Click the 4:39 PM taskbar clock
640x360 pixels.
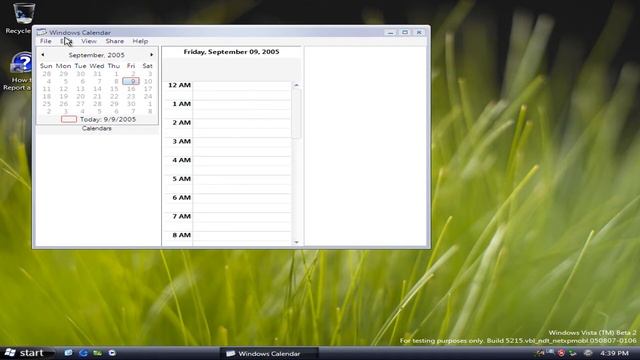(x=614, y=353)
